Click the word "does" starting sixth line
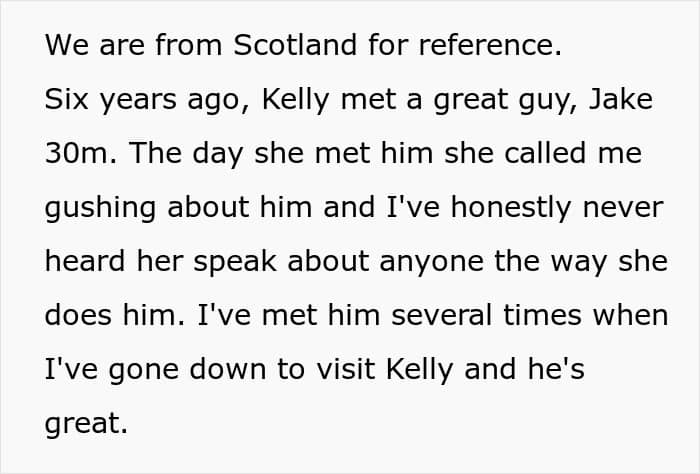This screenshot has height=474, width=700. pyautogui.click(x=78, y=315)
